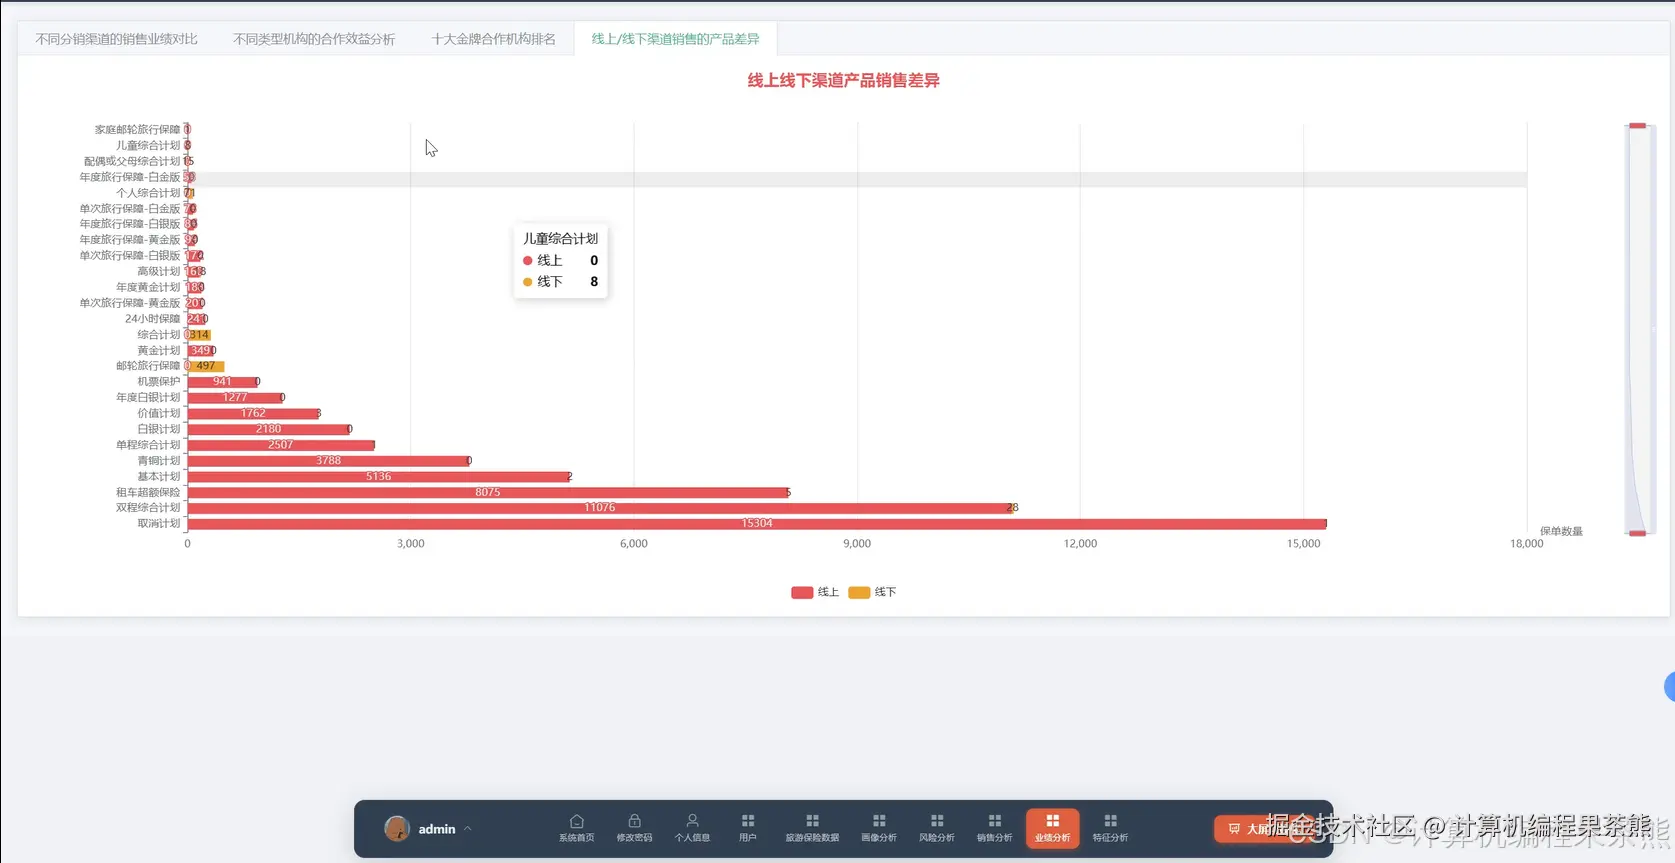This screenshot has width=1675, height=863.
Task: Toggle 线上 series in chart legend
Action: (x=815, y=592)
